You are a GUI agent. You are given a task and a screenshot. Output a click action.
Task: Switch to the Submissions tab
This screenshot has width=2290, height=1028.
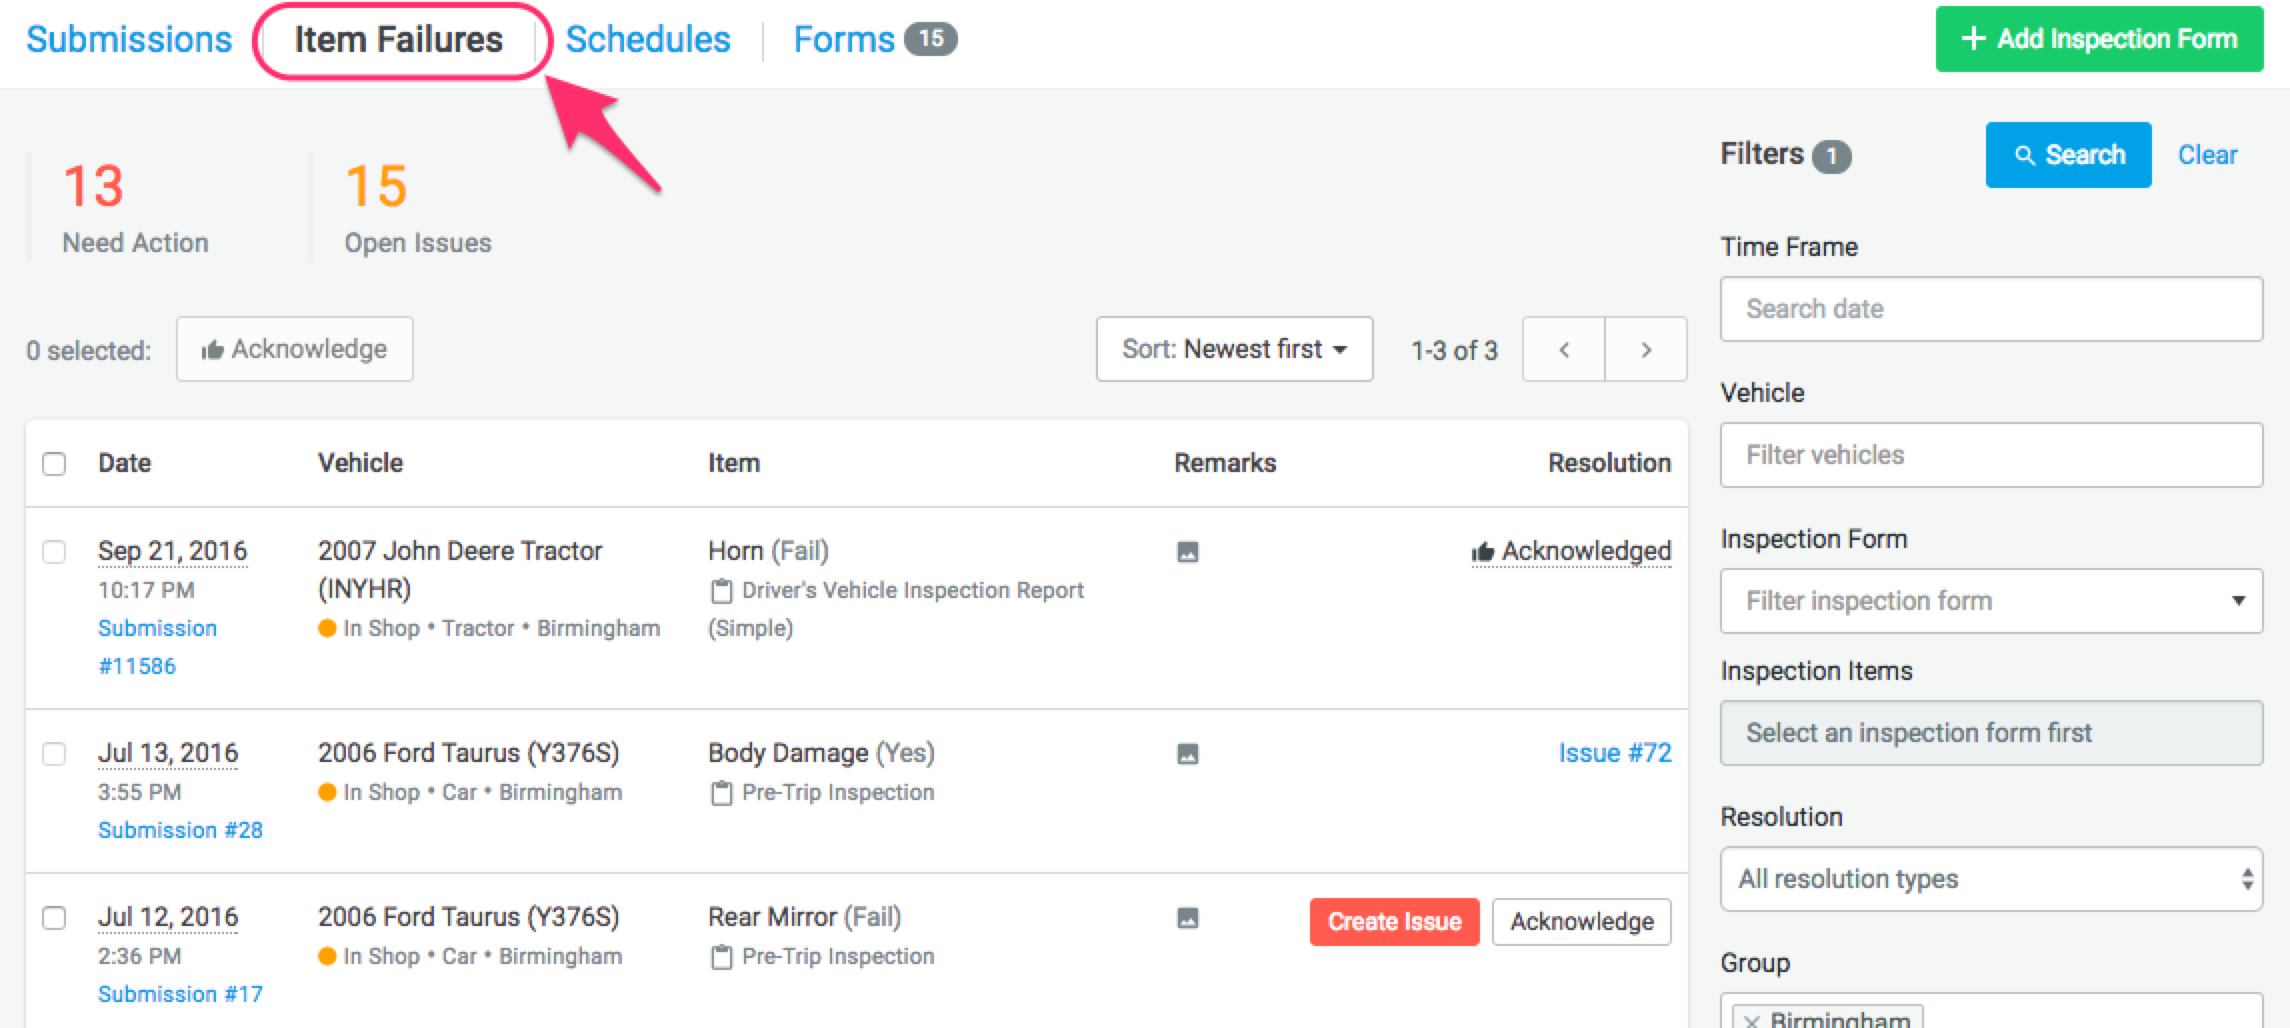129,40
